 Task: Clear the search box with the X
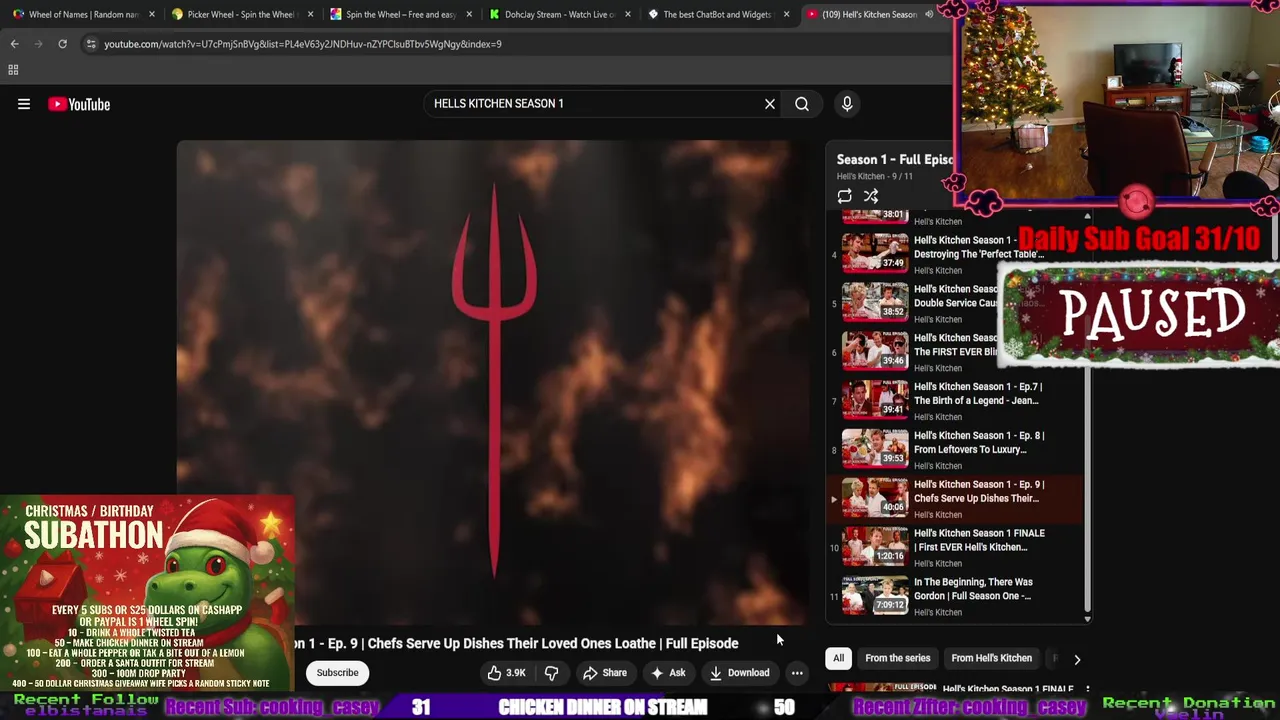[770, 104]
